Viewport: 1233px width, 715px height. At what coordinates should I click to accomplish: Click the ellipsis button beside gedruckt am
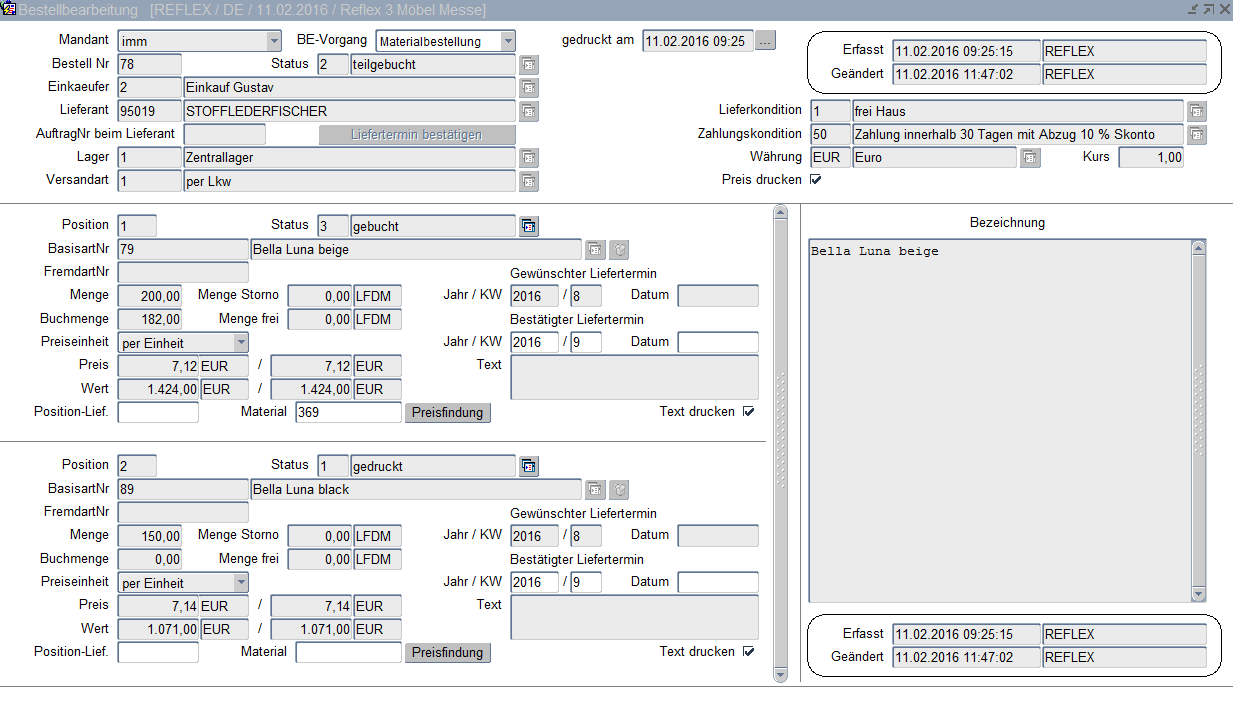pos(765,41)
